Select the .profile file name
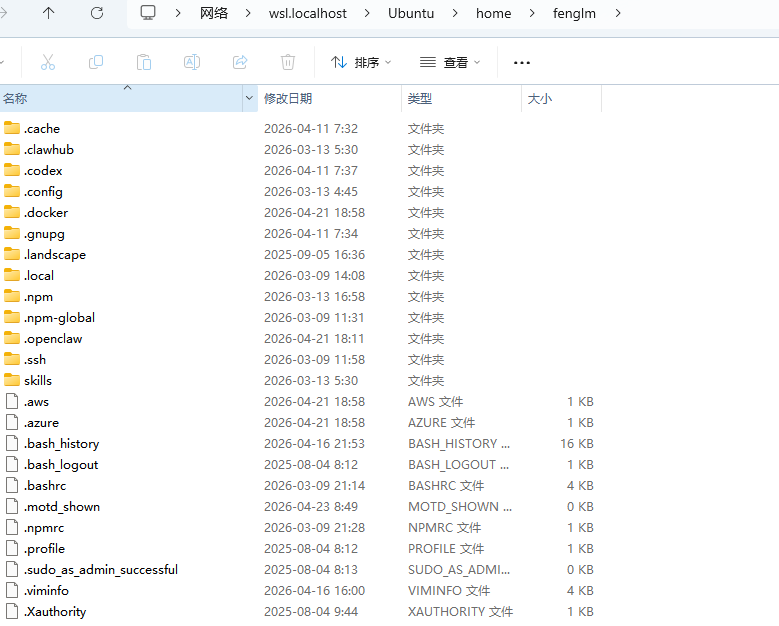The width and height of the screenshot is (779, 626). click(44, 548)
